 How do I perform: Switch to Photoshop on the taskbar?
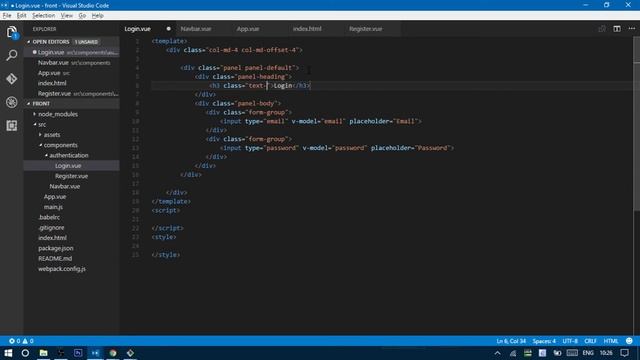(x=78, y=353)
